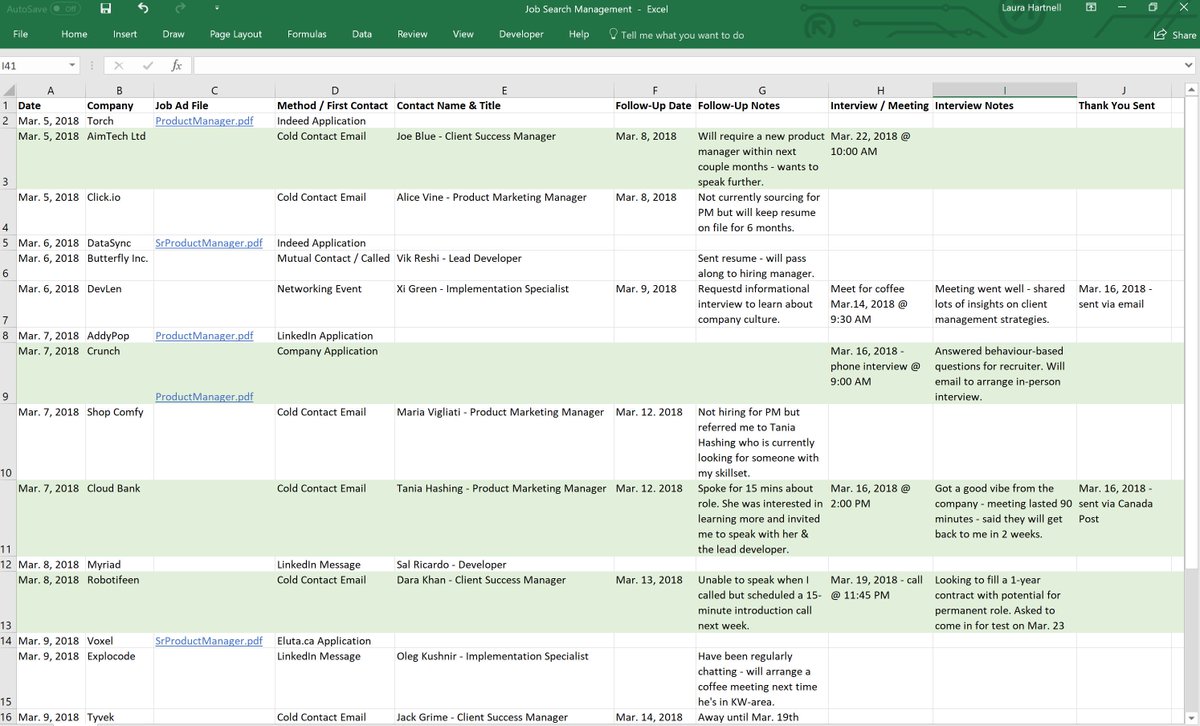Toggle the AutoSave switch
1200x726 pixels.
pos(66,9)
